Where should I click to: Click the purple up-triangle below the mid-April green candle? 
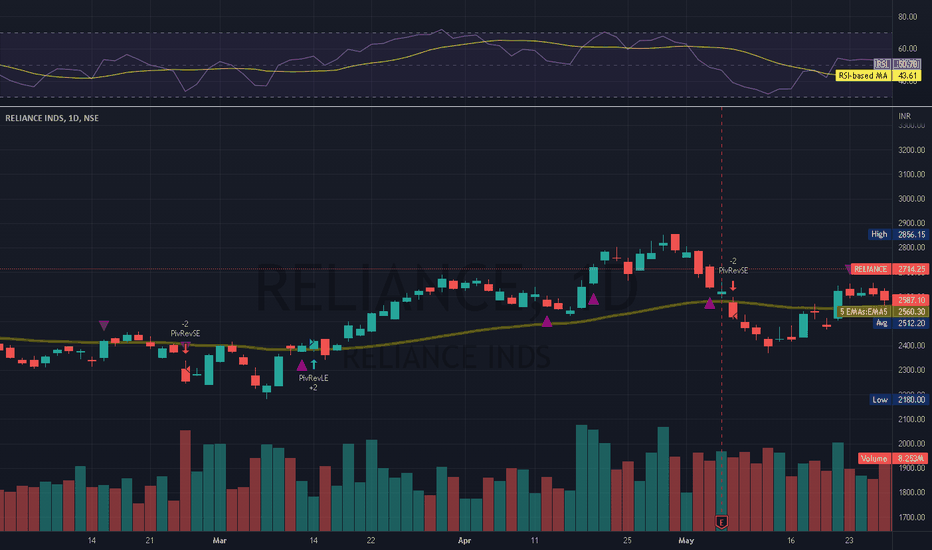(x=593, y=299)
